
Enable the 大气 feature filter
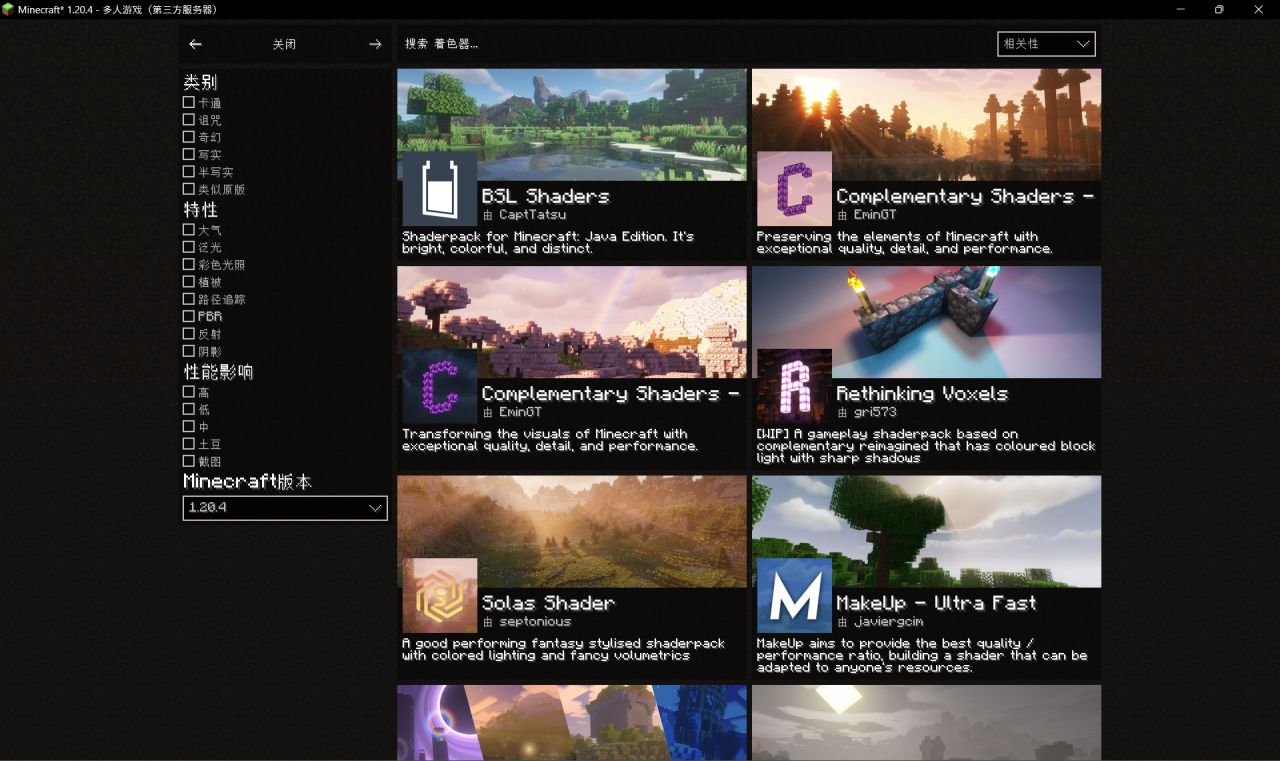coord(189,230)
